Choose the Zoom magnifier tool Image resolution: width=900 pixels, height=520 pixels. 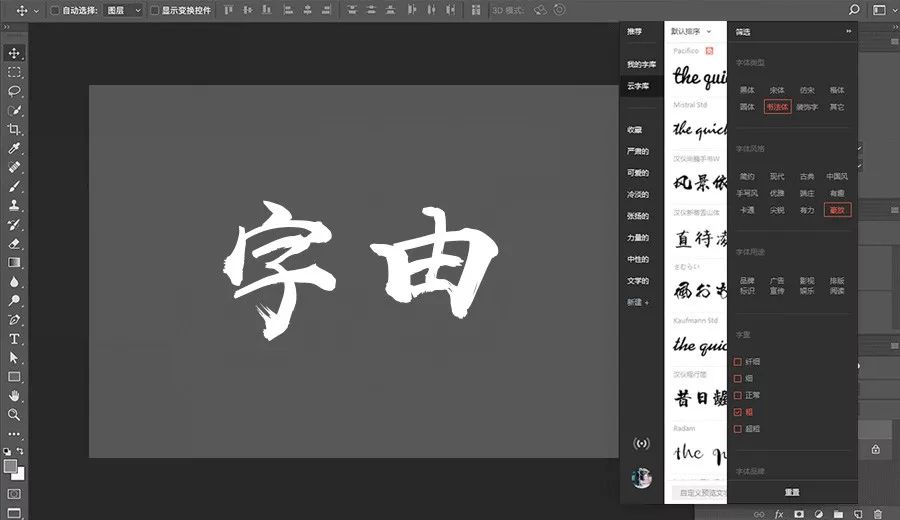[x=14, y=414]
